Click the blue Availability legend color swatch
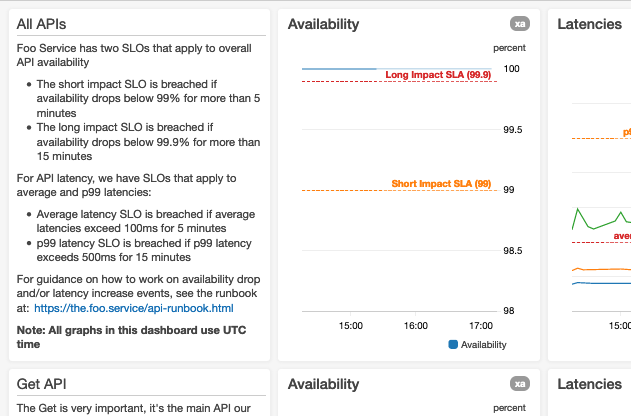 (x=453, y=345)
